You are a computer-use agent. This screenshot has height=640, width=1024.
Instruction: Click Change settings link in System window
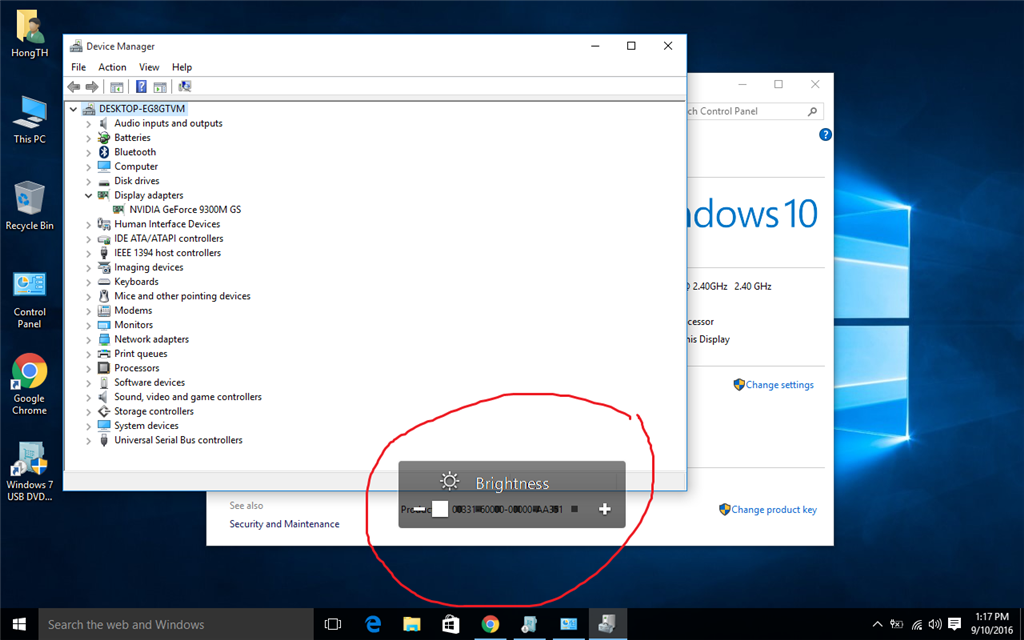[779, 385]
